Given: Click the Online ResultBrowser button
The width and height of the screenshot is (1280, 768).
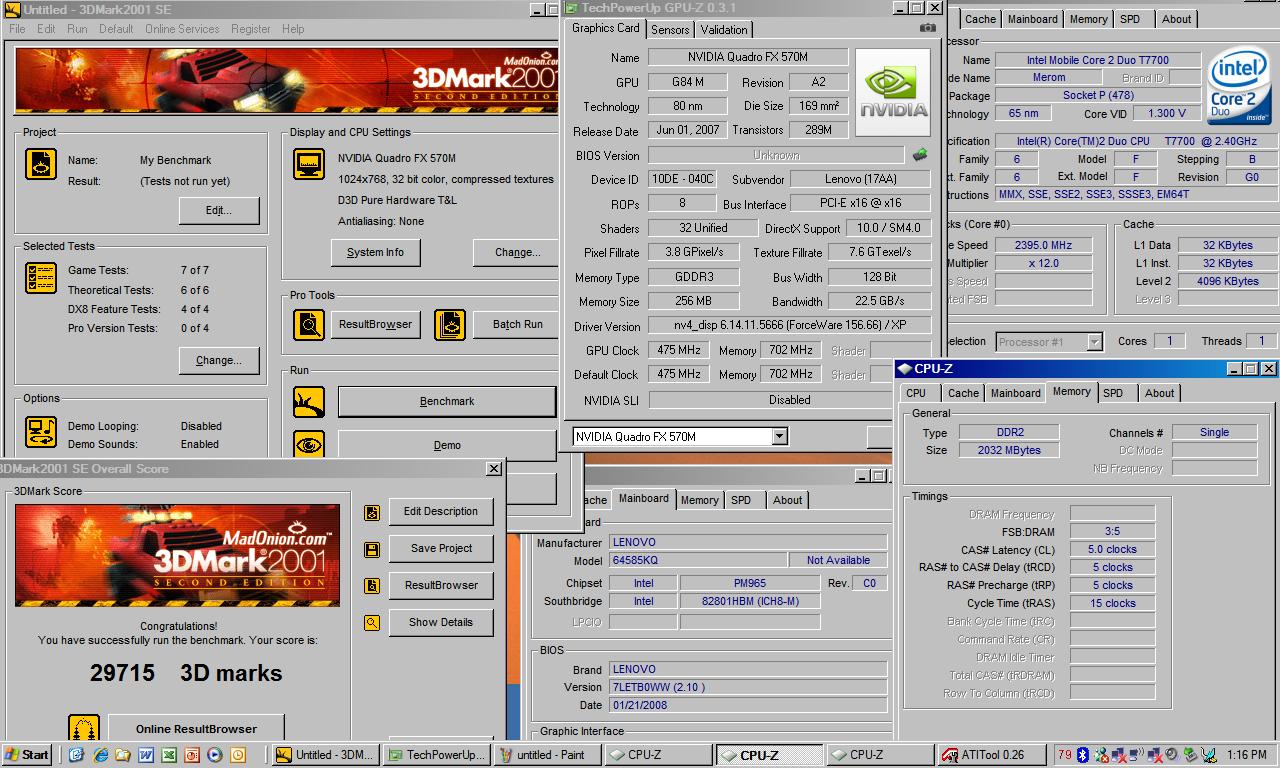Looking at the screenshot, I should click(196, 728).
